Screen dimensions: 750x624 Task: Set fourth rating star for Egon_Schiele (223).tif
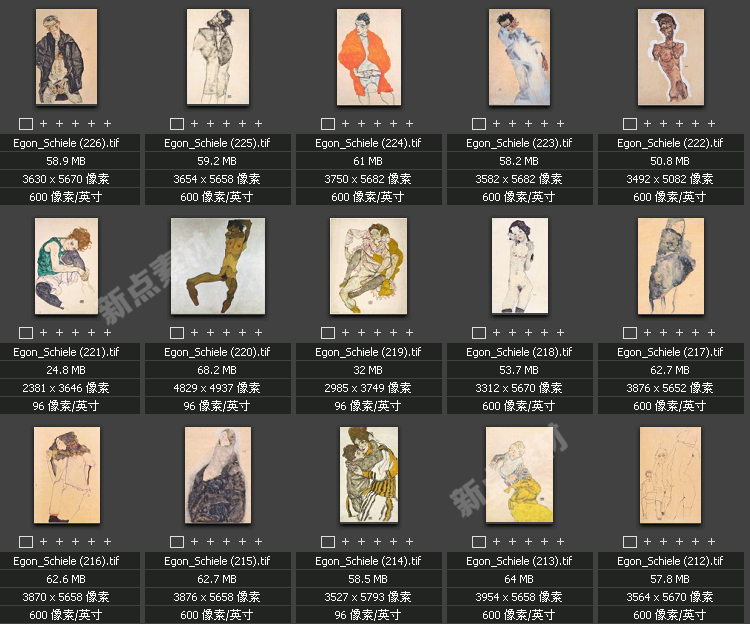[544, 123]
